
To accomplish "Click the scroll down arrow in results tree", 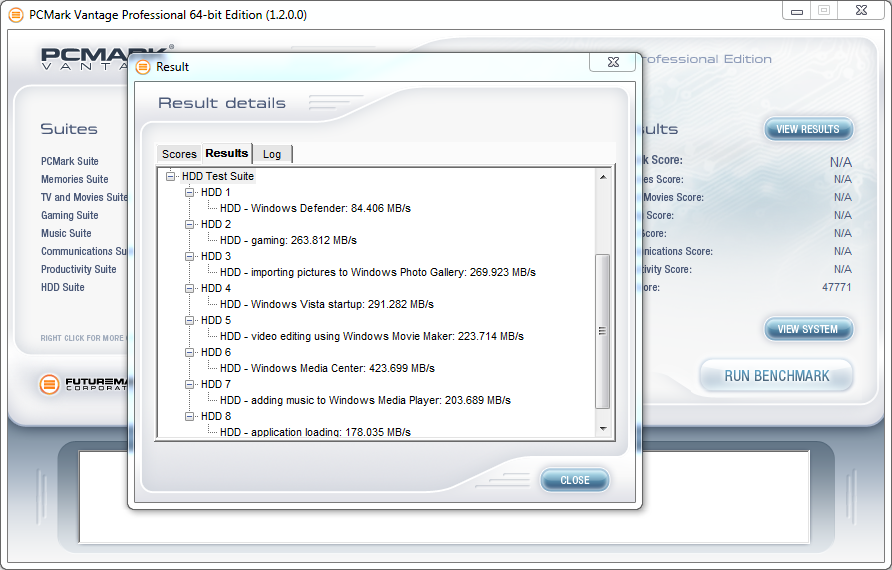I will pos(603,429).
